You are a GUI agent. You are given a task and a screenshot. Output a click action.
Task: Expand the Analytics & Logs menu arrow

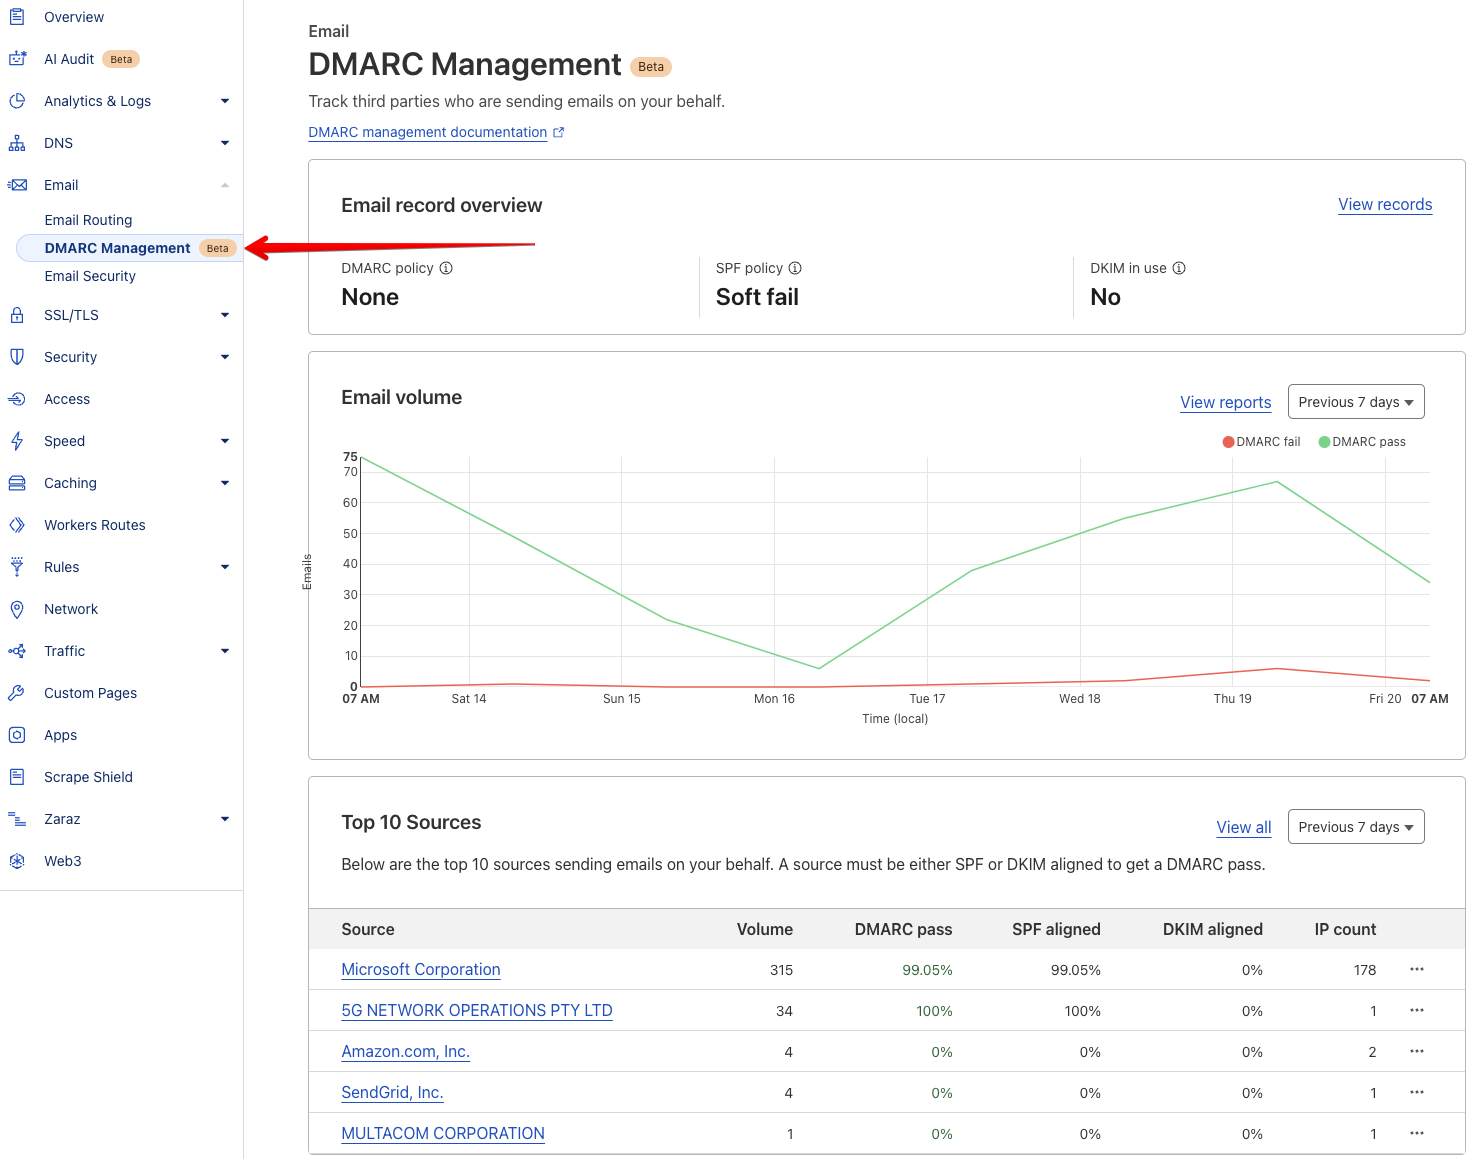click(225, 101)
